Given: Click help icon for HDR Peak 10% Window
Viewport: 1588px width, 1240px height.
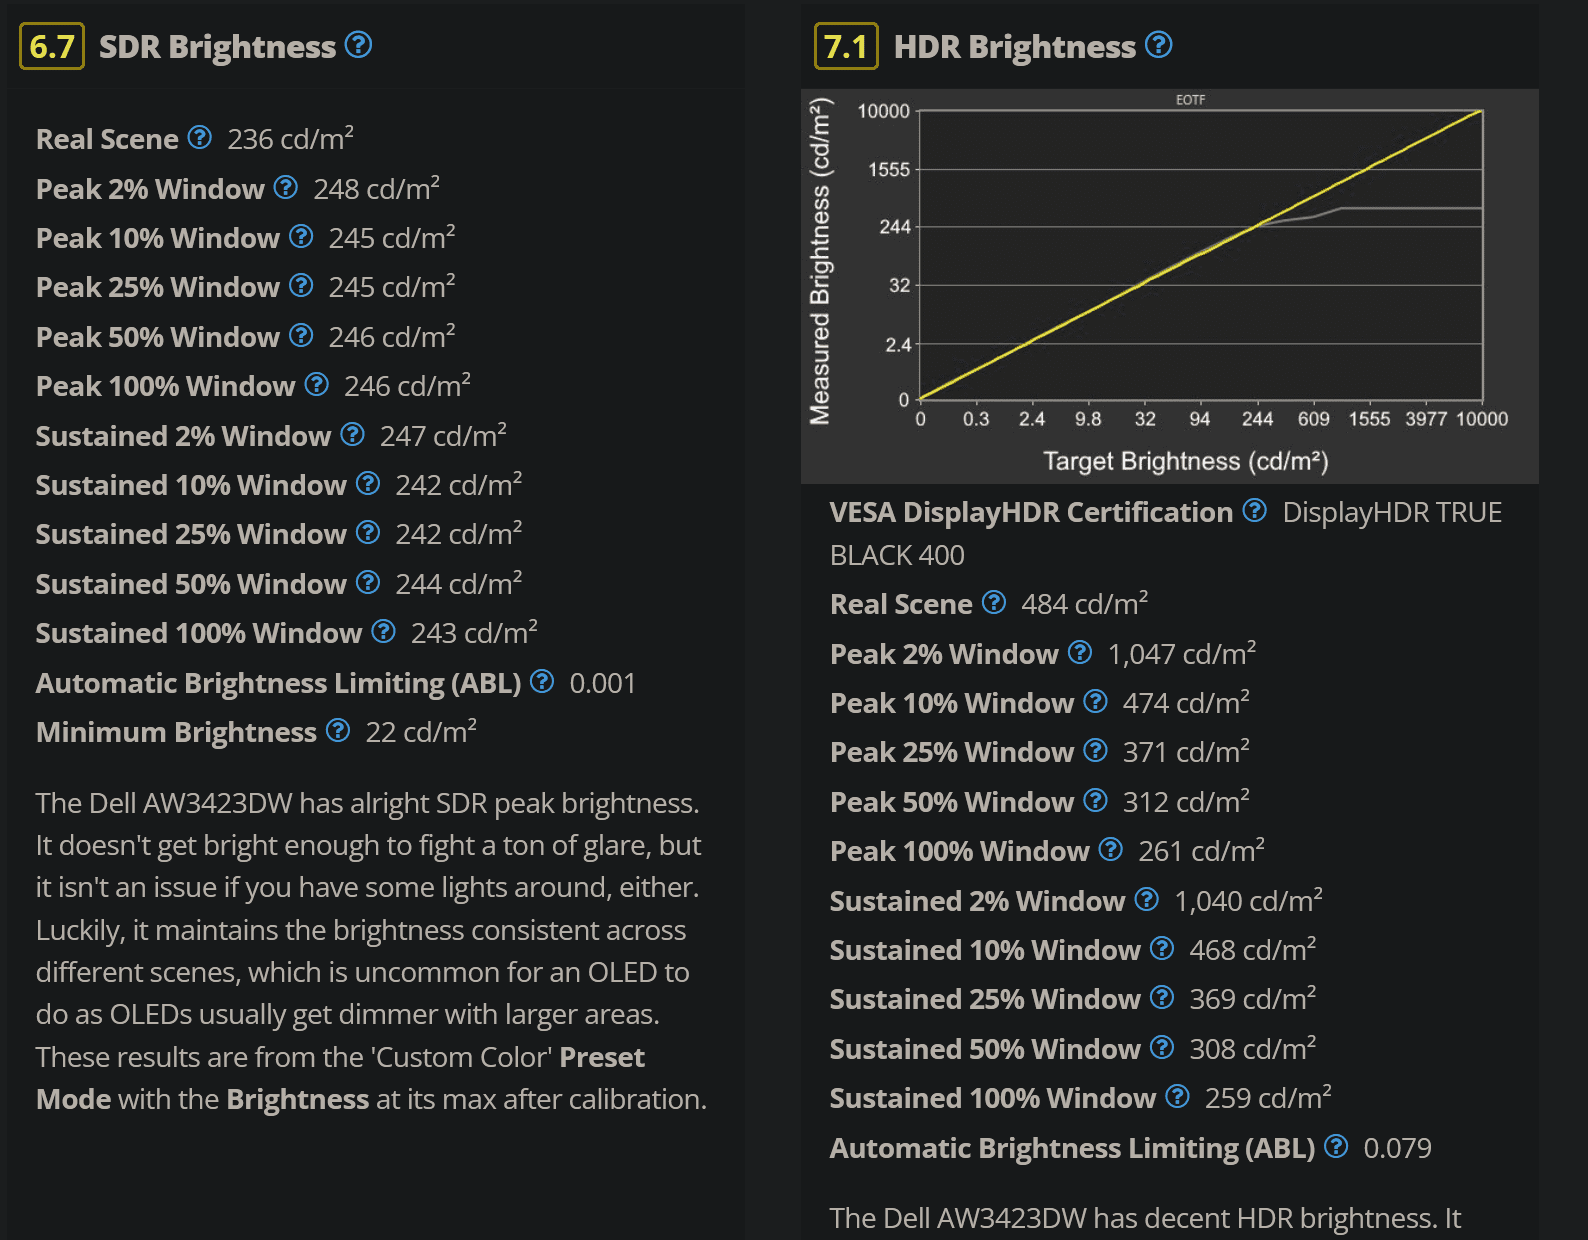Looking at the screenshot, I should point(1096,701).
